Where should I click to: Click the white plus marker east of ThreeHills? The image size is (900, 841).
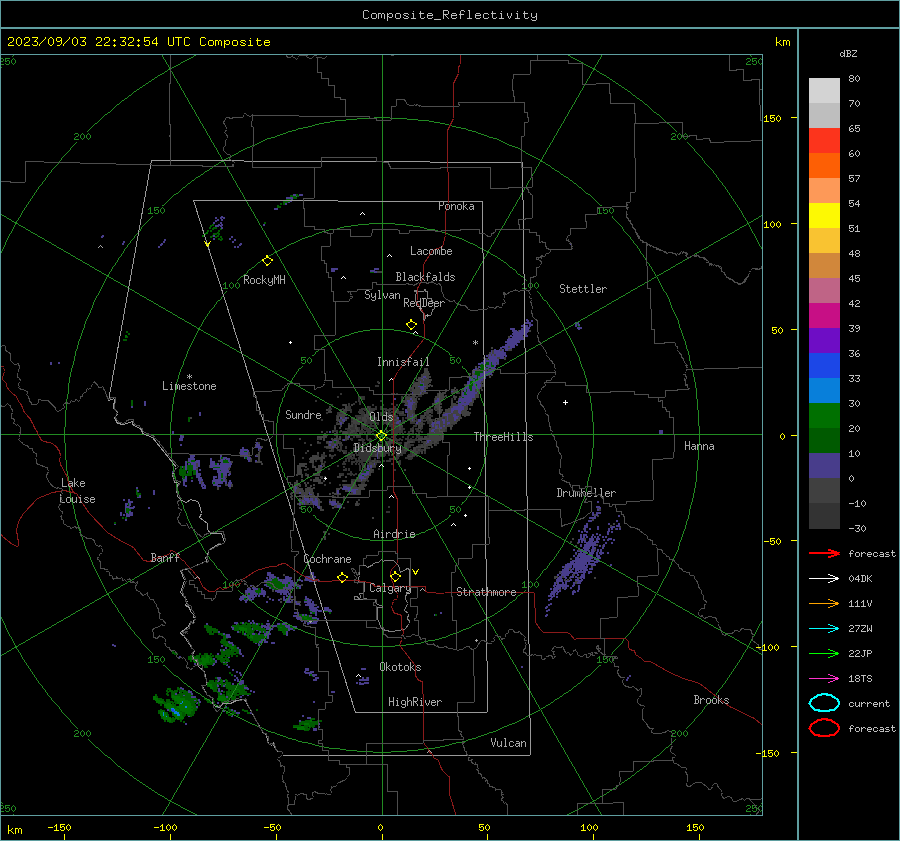(x=565, y=402)
